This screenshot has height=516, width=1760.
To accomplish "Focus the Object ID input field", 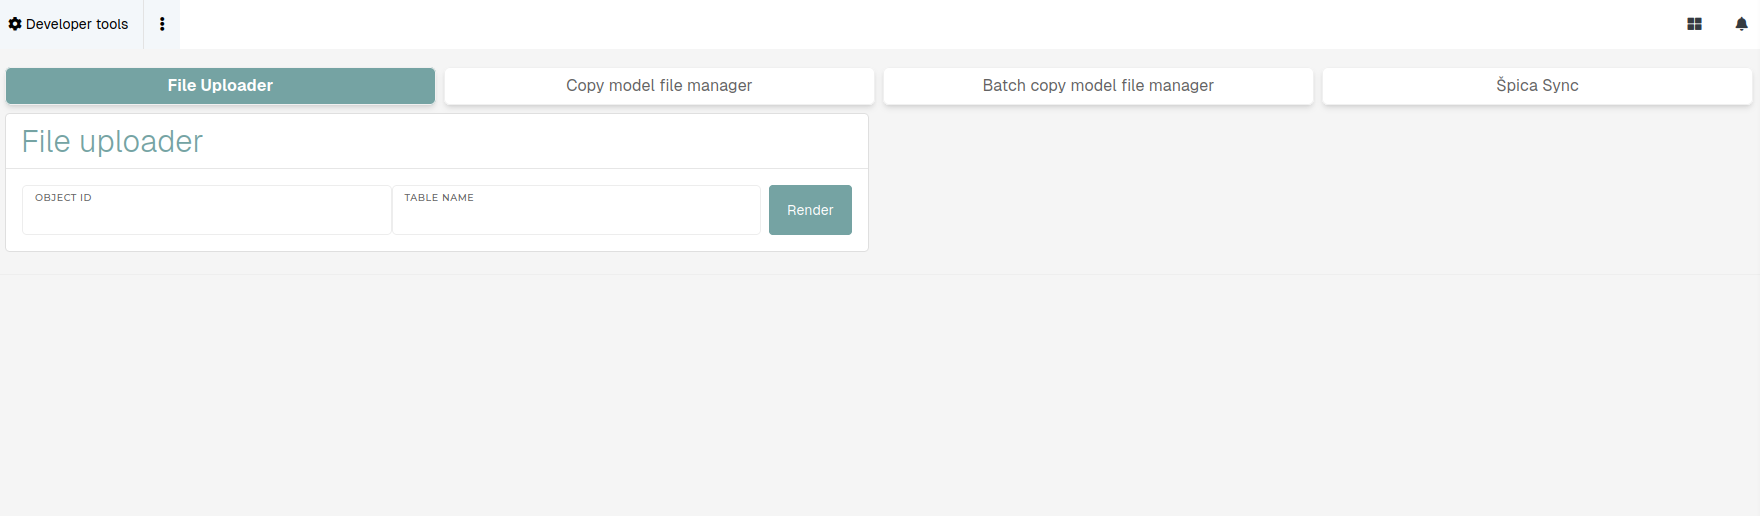I will tap(207, 210).
